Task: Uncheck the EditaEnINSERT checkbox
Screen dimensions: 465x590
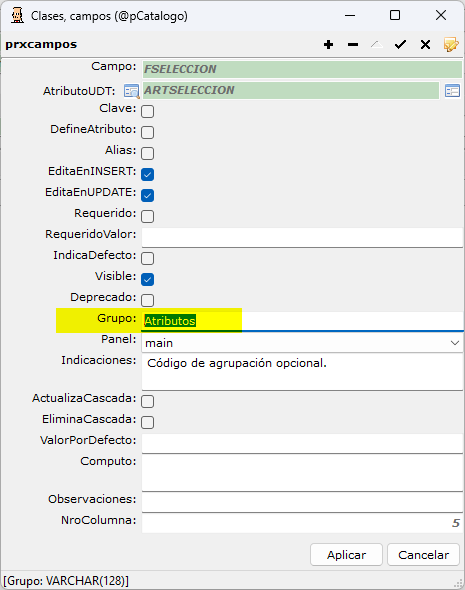Action: 147,174
